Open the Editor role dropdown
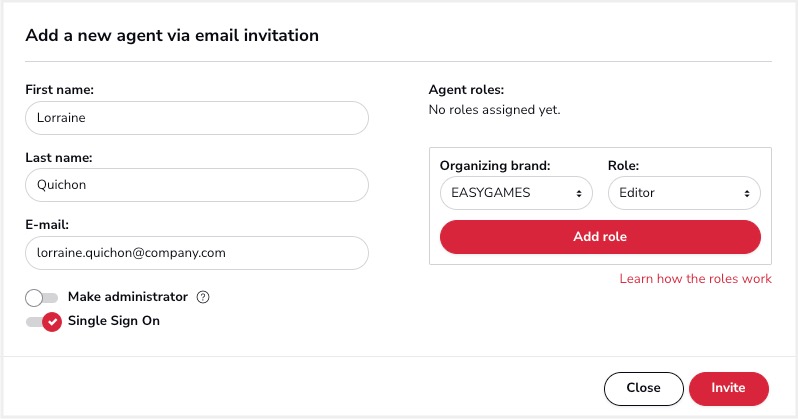 [x=684, y=193]
